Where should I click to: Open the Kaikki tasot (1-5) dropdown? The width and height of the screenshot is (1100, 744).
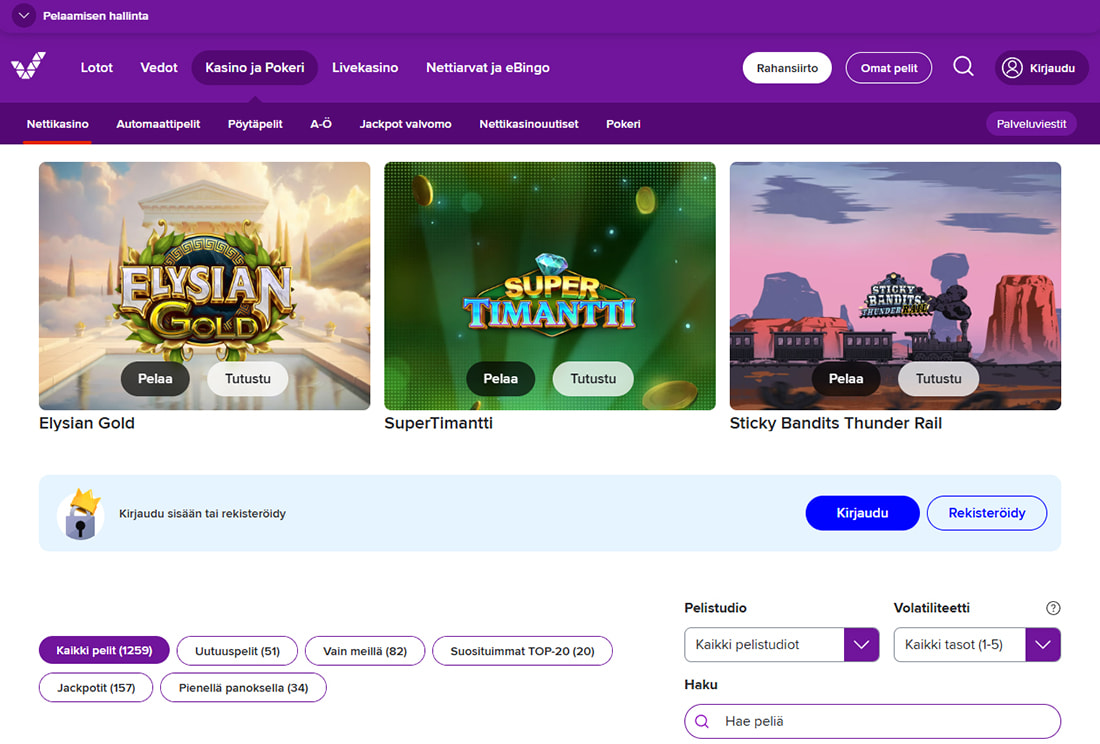point(977,644)
